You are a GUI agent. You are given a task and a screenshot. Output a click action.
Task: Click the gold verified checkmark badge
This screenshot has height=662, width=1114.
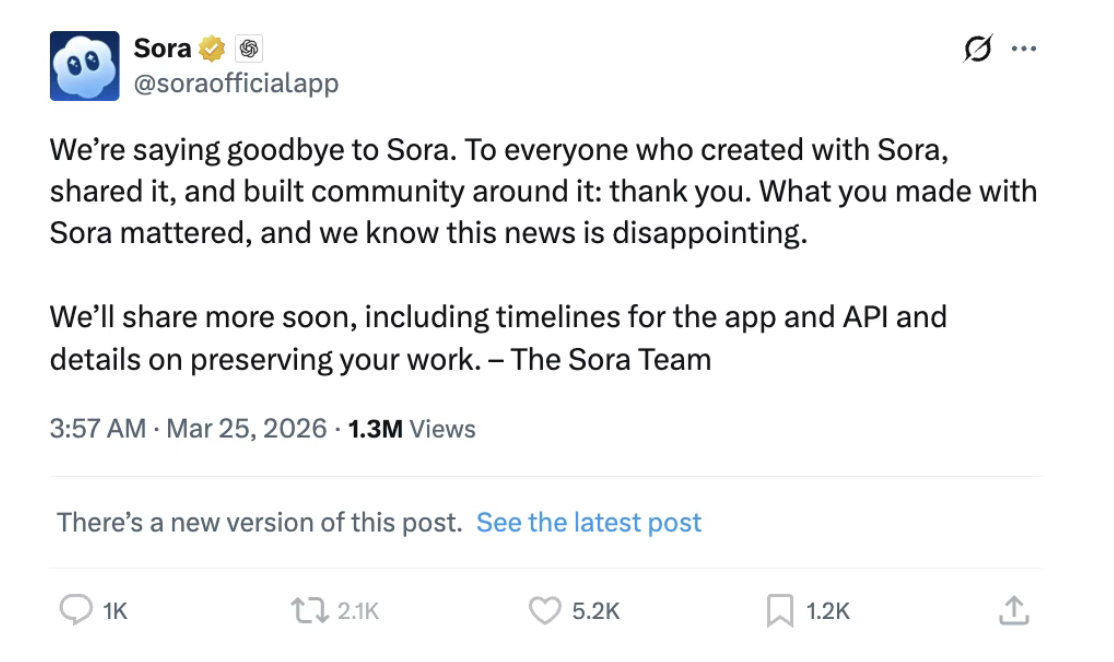click(x=212, y=48)
